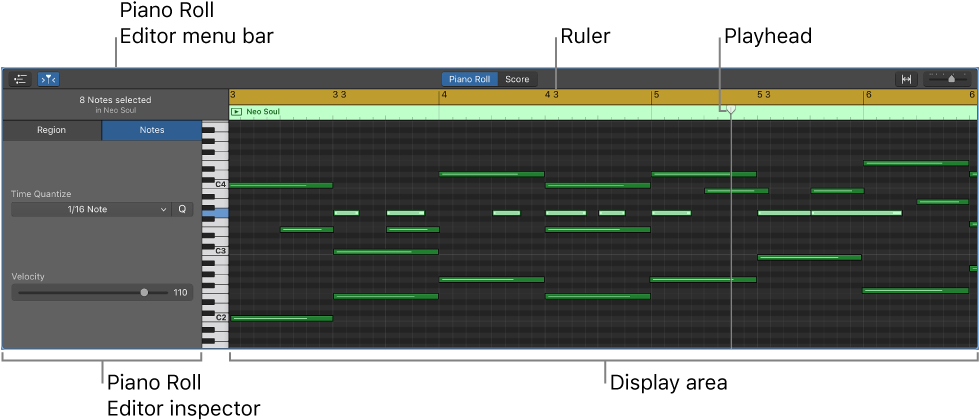Click the editor inspector toggle icon
This screenshot has height=420, width=979.
click(x=20, y=79)
